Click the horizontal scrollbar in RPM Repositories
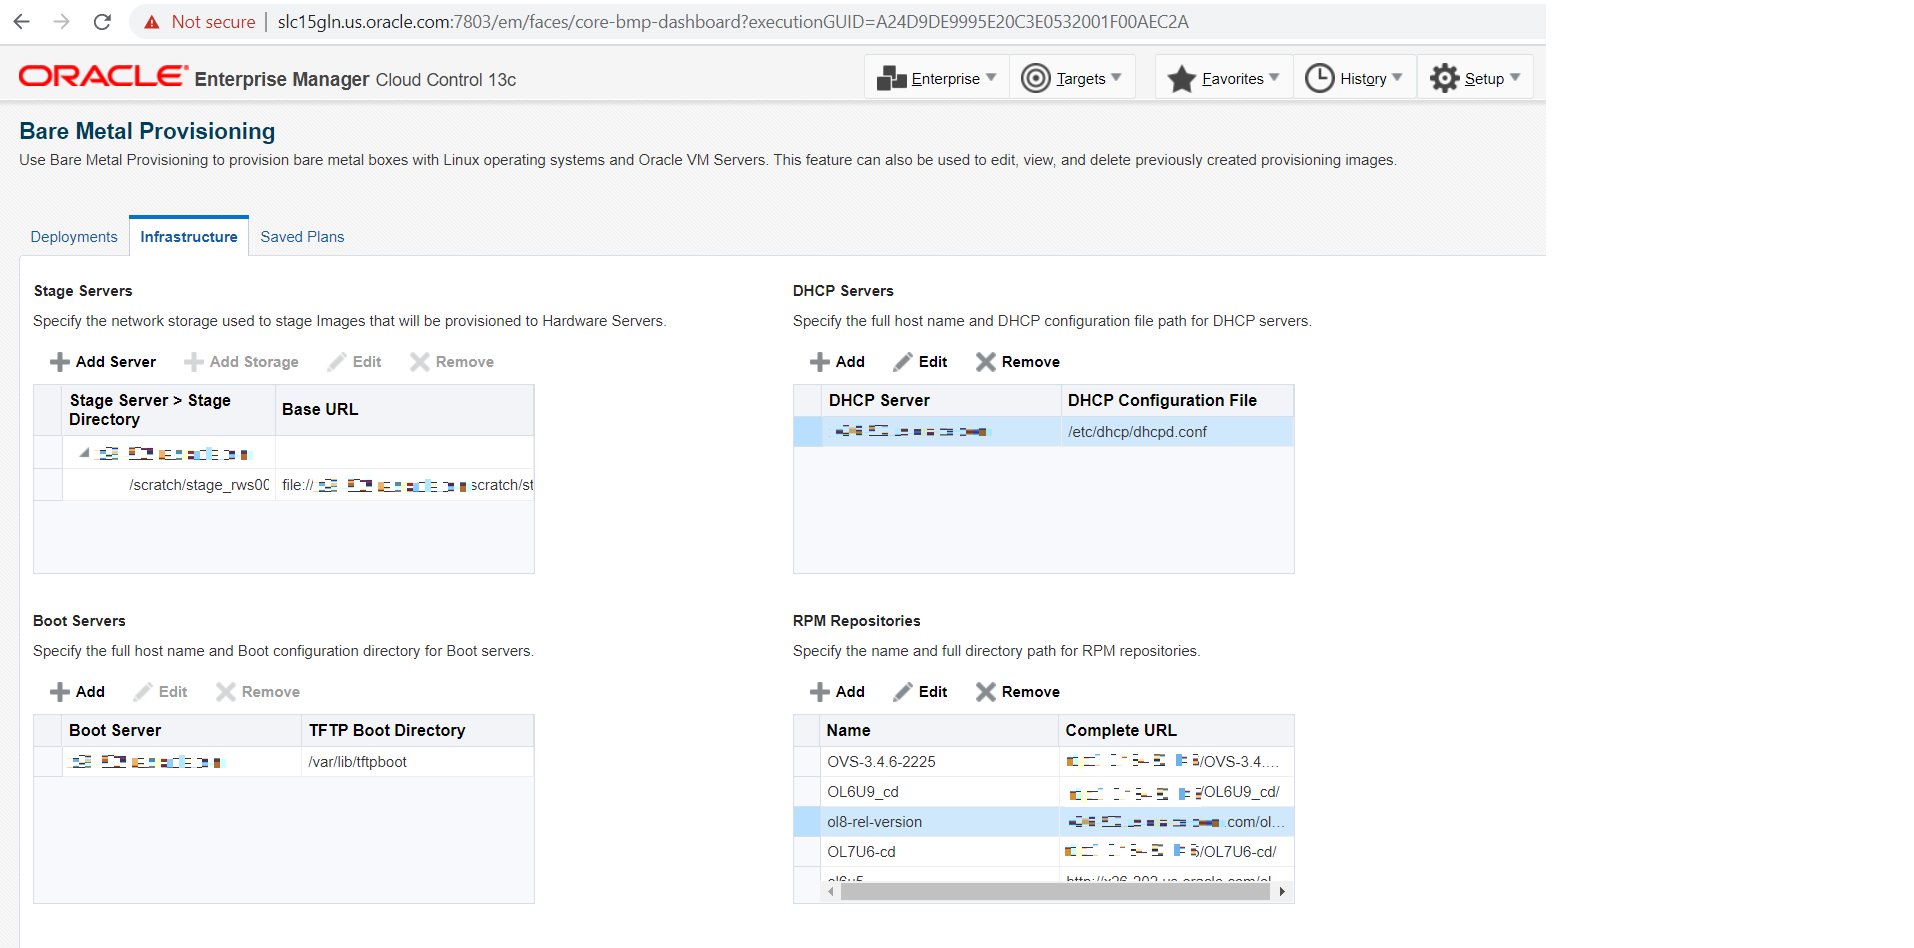The width and height of the screenshot is (1914, 948). coord(1055,891)
